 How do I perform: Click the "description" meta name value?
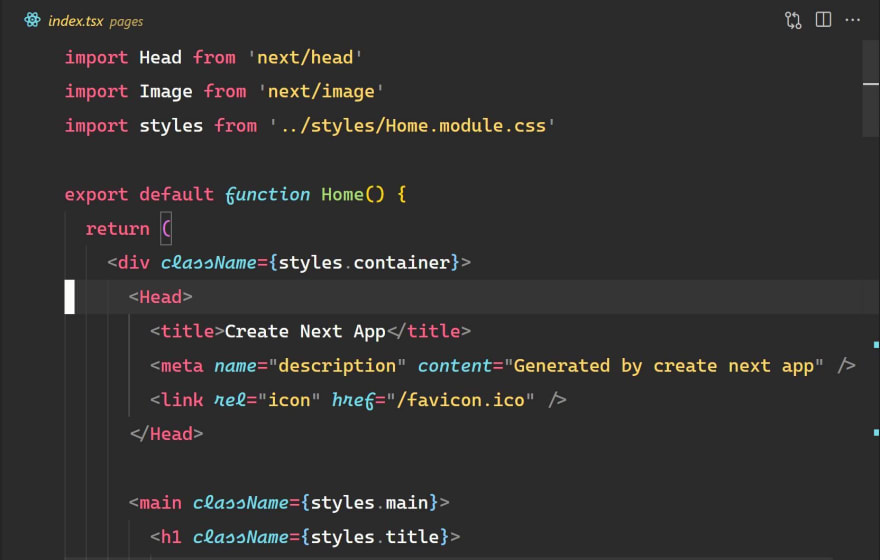pos(337,366)
